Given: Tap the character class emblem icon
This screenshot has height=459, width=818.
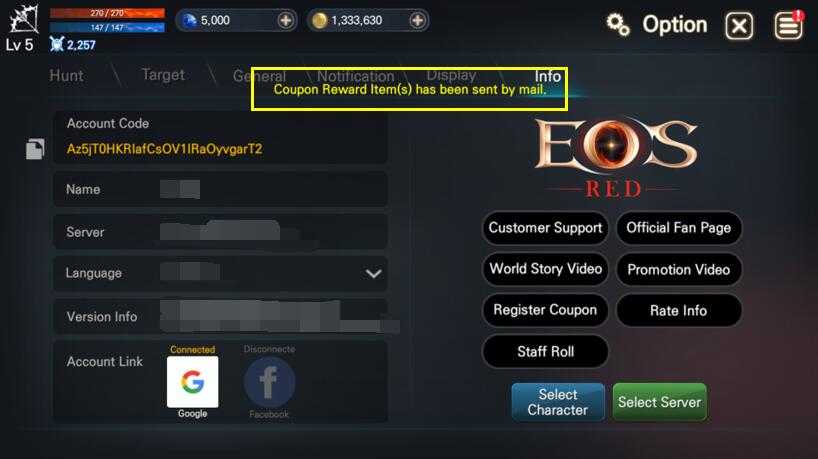Looking at the screenshot, I should pos(23,19).
